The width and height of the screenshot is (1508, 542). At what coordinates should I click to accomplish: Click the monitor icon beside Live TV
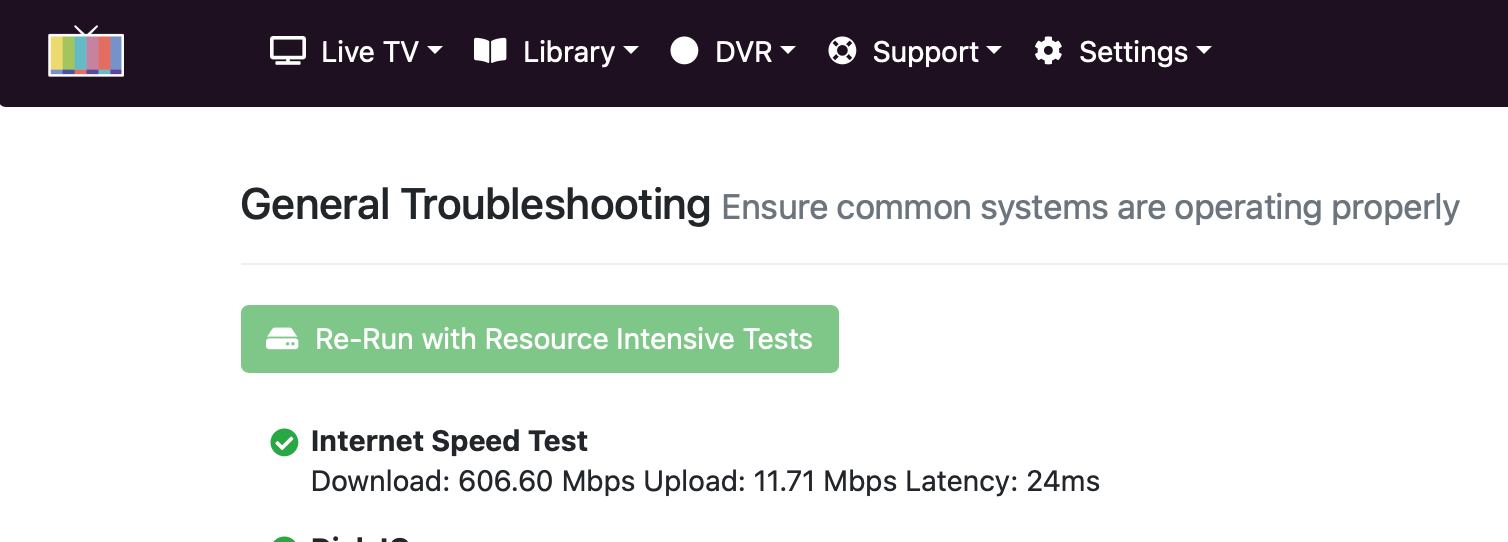(288, 51)
